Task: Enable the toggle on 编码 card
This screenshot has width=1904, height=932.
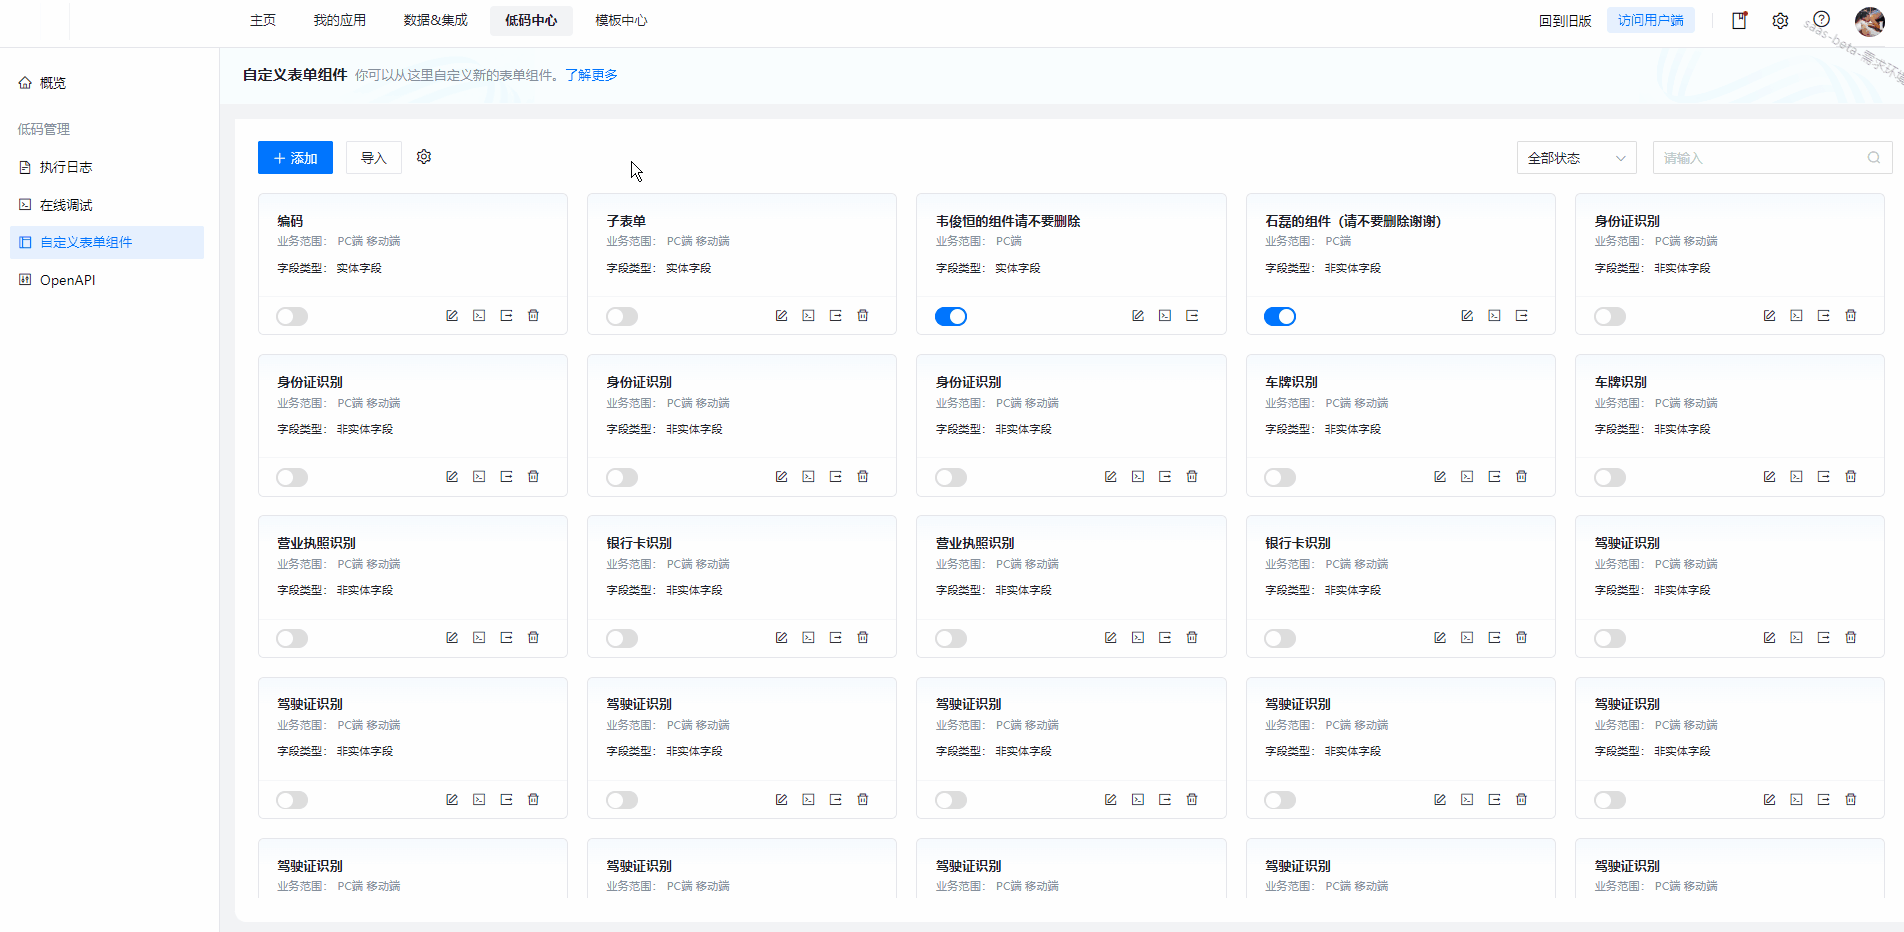Action: pyautogui.click(x=292, y=317)
